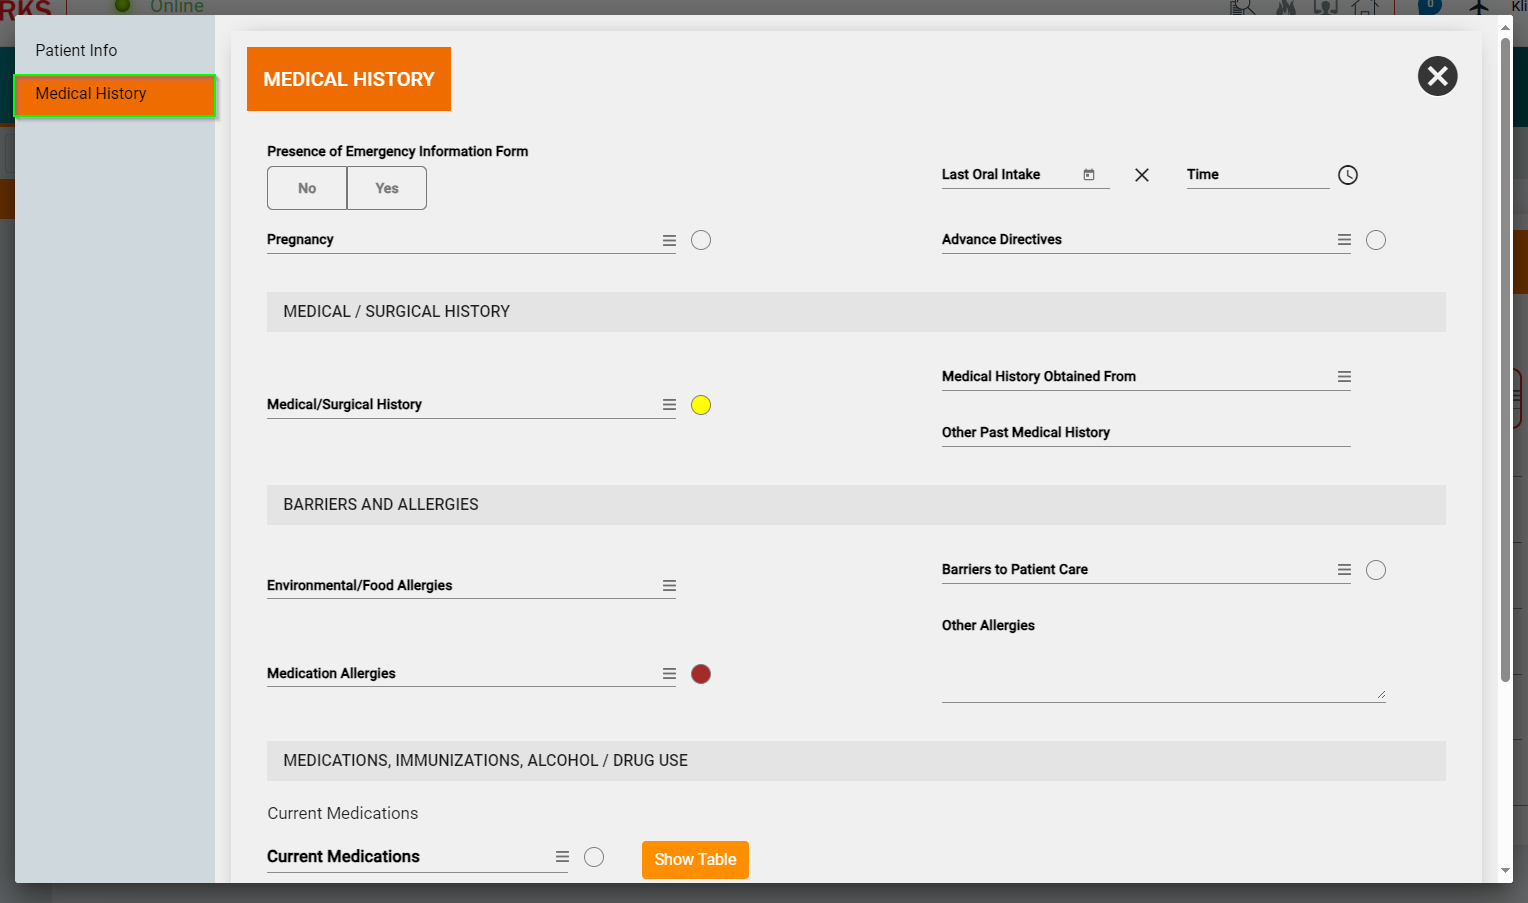Toggle the circle next to Advance Directives
This screenshot has height=903, width=1528.
1376,240
